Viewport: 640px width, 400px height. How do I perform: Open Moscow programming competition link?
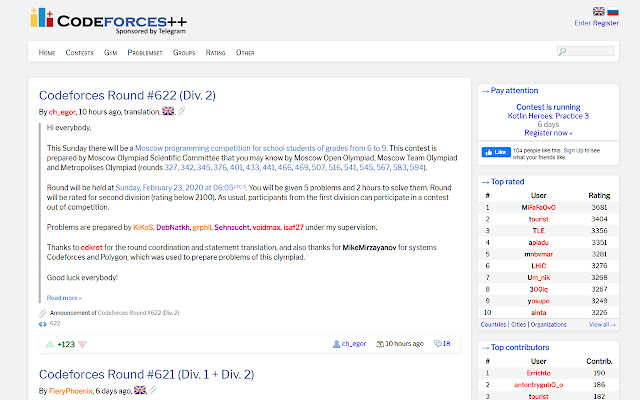(261, 148)
